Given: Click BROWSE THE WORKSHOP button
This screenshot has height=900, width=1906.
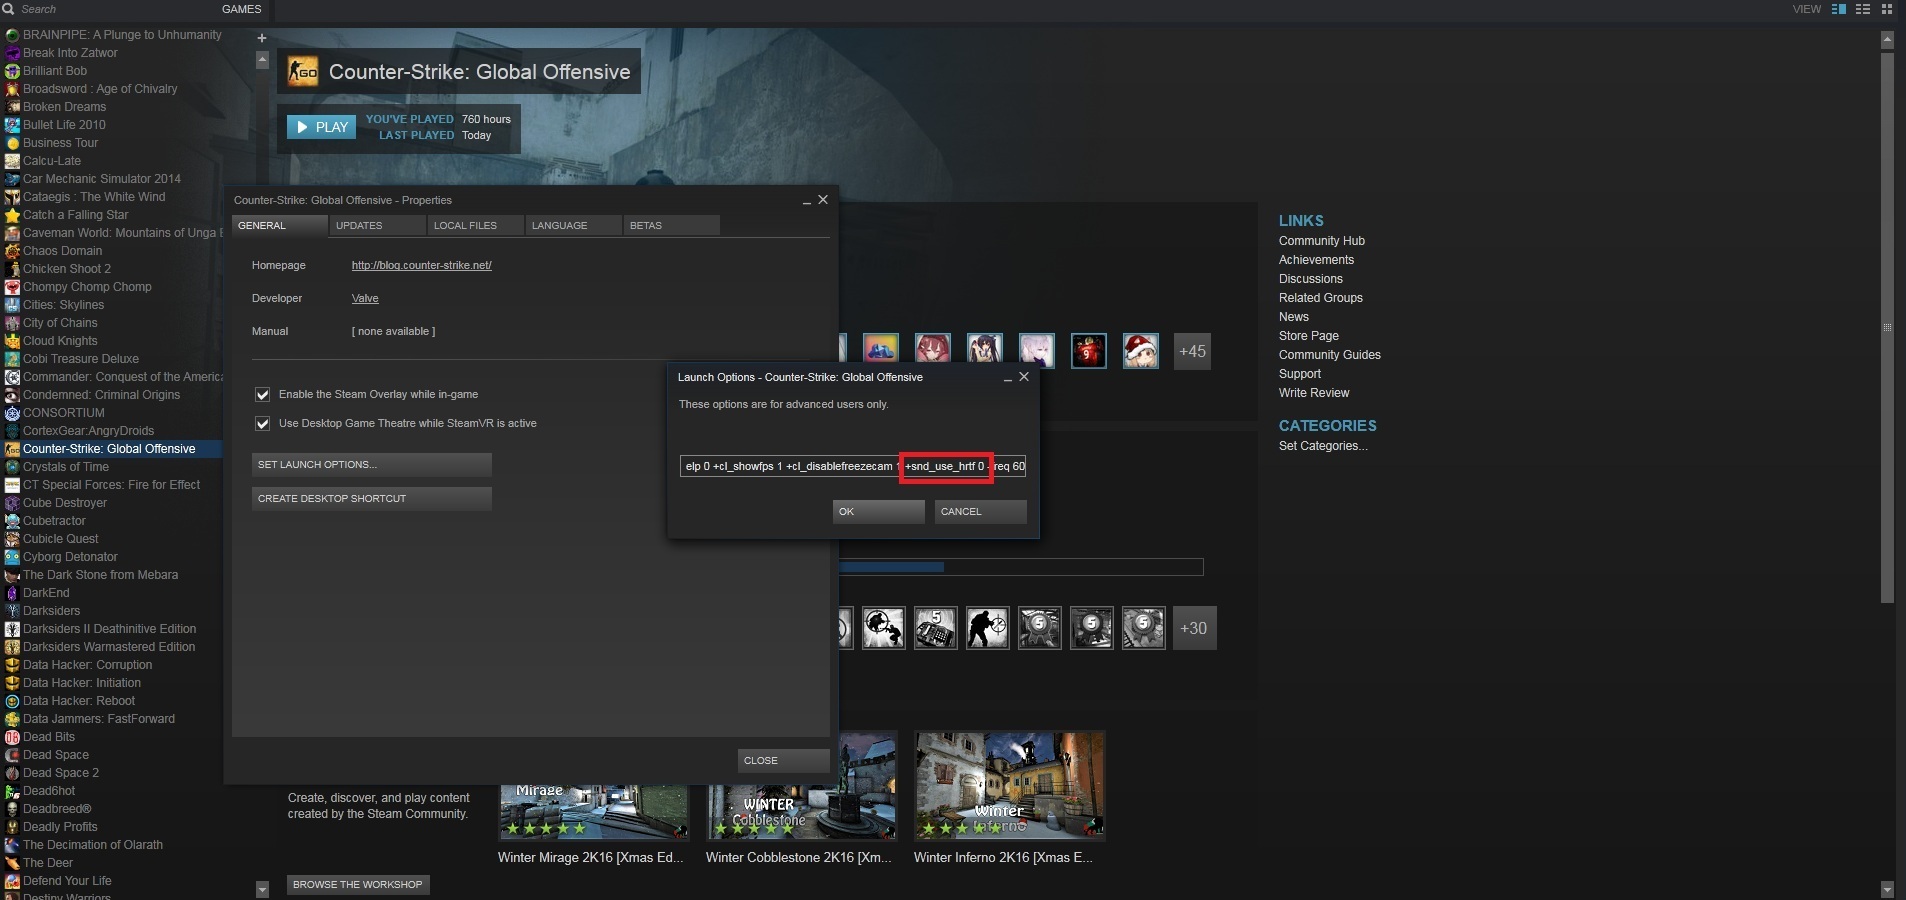Looking at the screenshot, I should (x=359, y=884).
